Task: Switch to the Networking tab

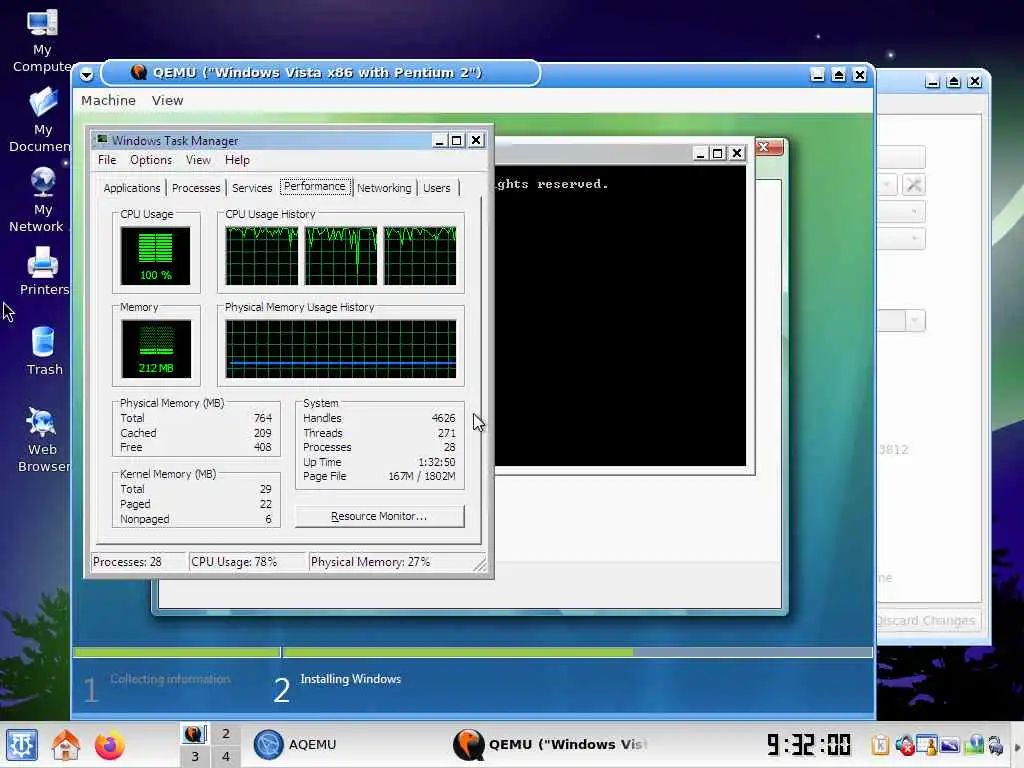Action: tap(384, 188)
